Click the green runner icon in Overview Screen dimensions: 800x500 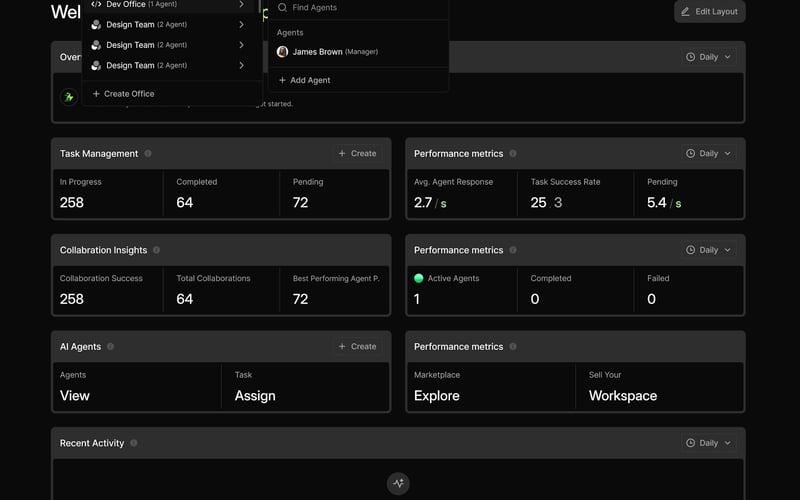click(69, 97)
